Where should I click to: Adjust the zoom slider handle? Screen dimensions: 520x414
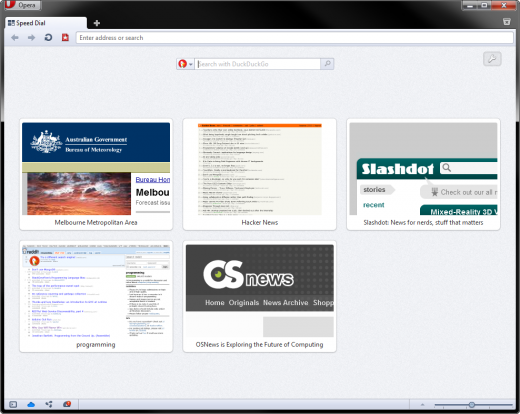[x=472, y=405]
